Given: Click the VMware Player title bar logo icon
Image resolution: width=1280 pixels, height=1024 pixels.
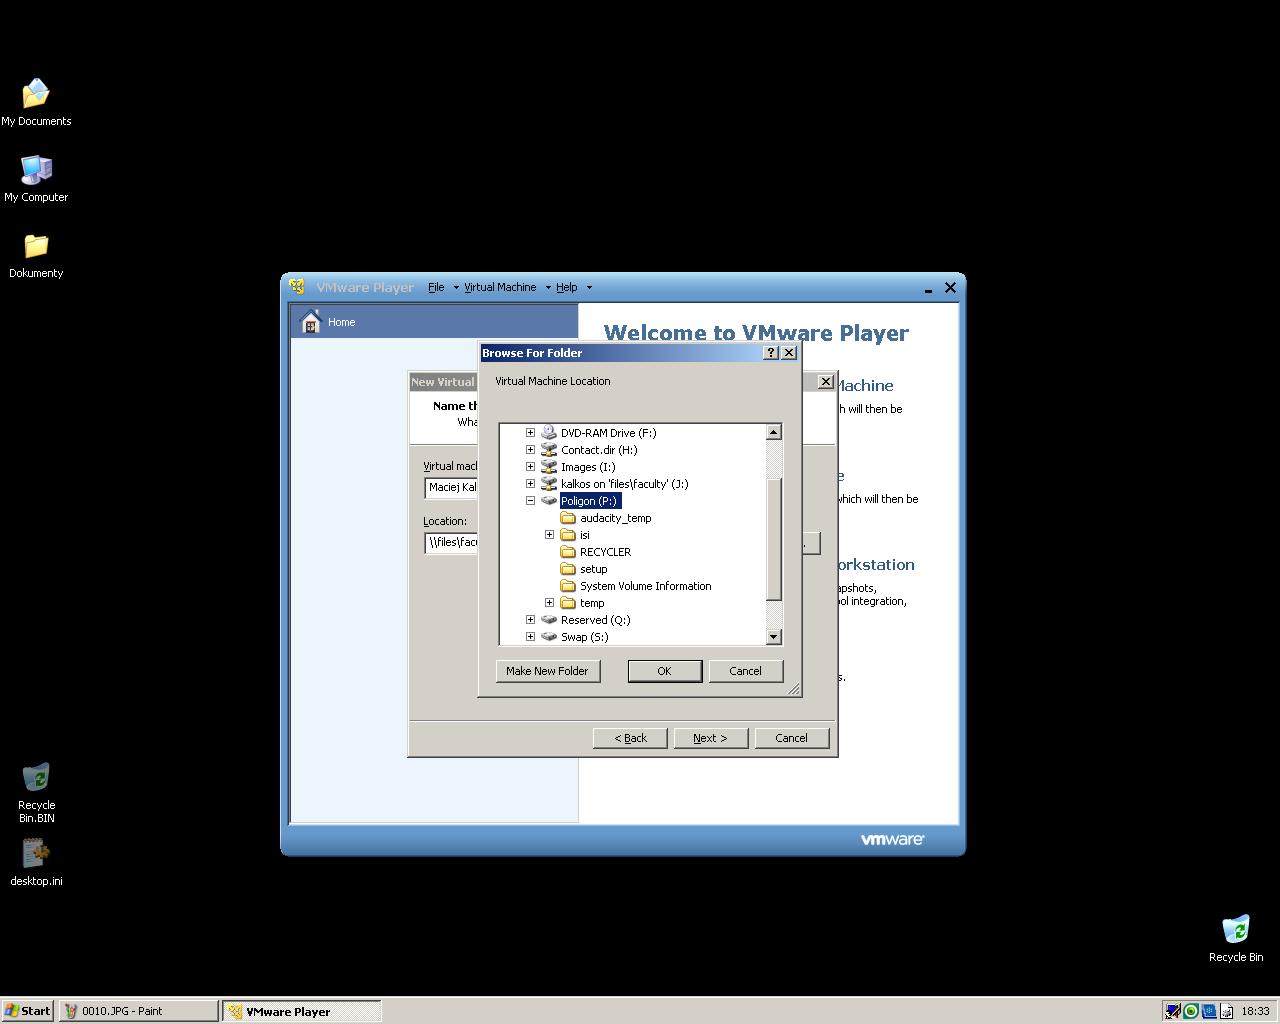Looking at the screenshot, I should pos(297,287).
